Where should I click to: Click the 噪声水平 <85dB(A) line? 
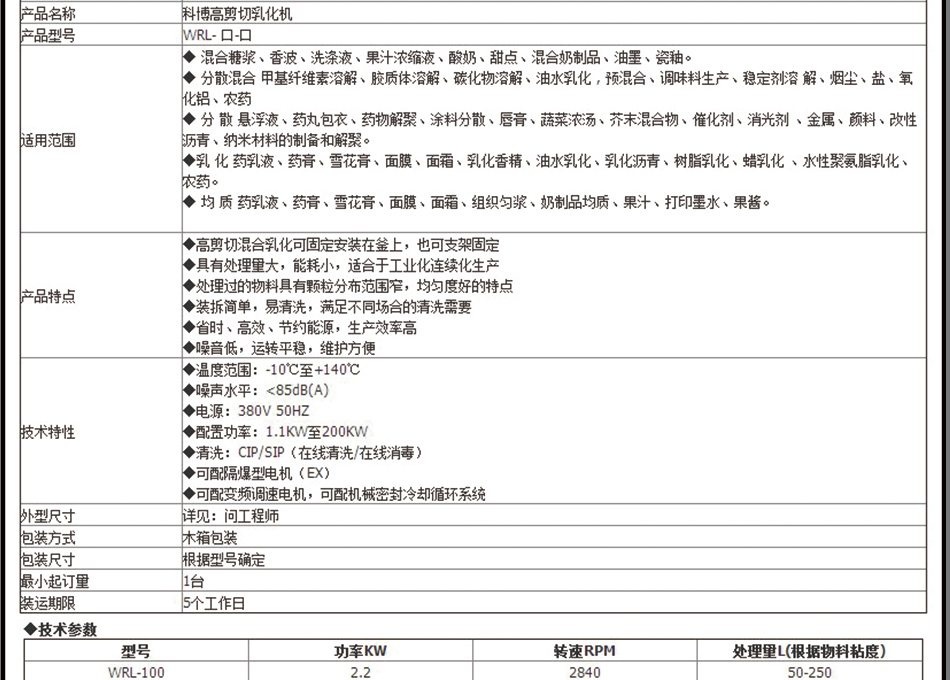[x=257, y=390]
